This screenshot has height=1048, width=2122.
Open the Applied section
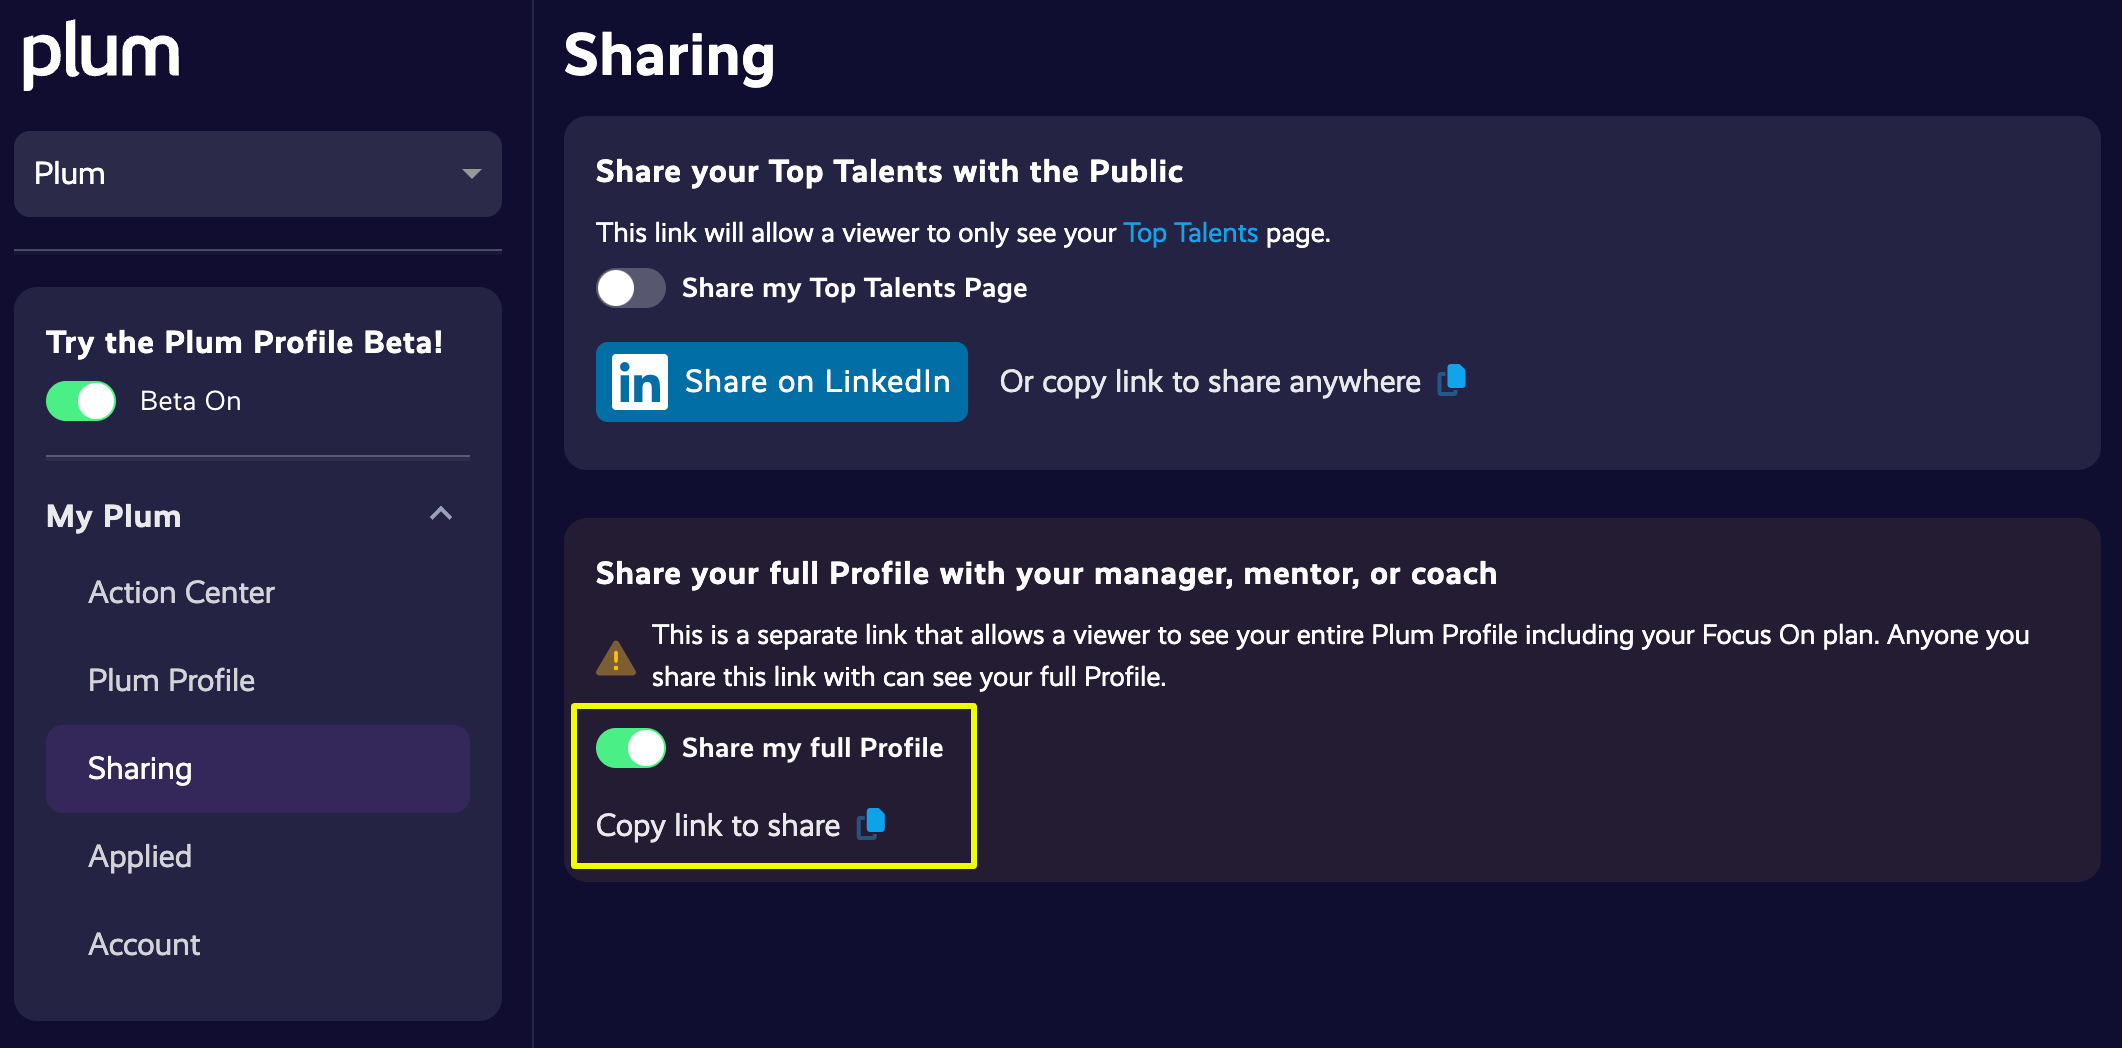tap(140, 856)
